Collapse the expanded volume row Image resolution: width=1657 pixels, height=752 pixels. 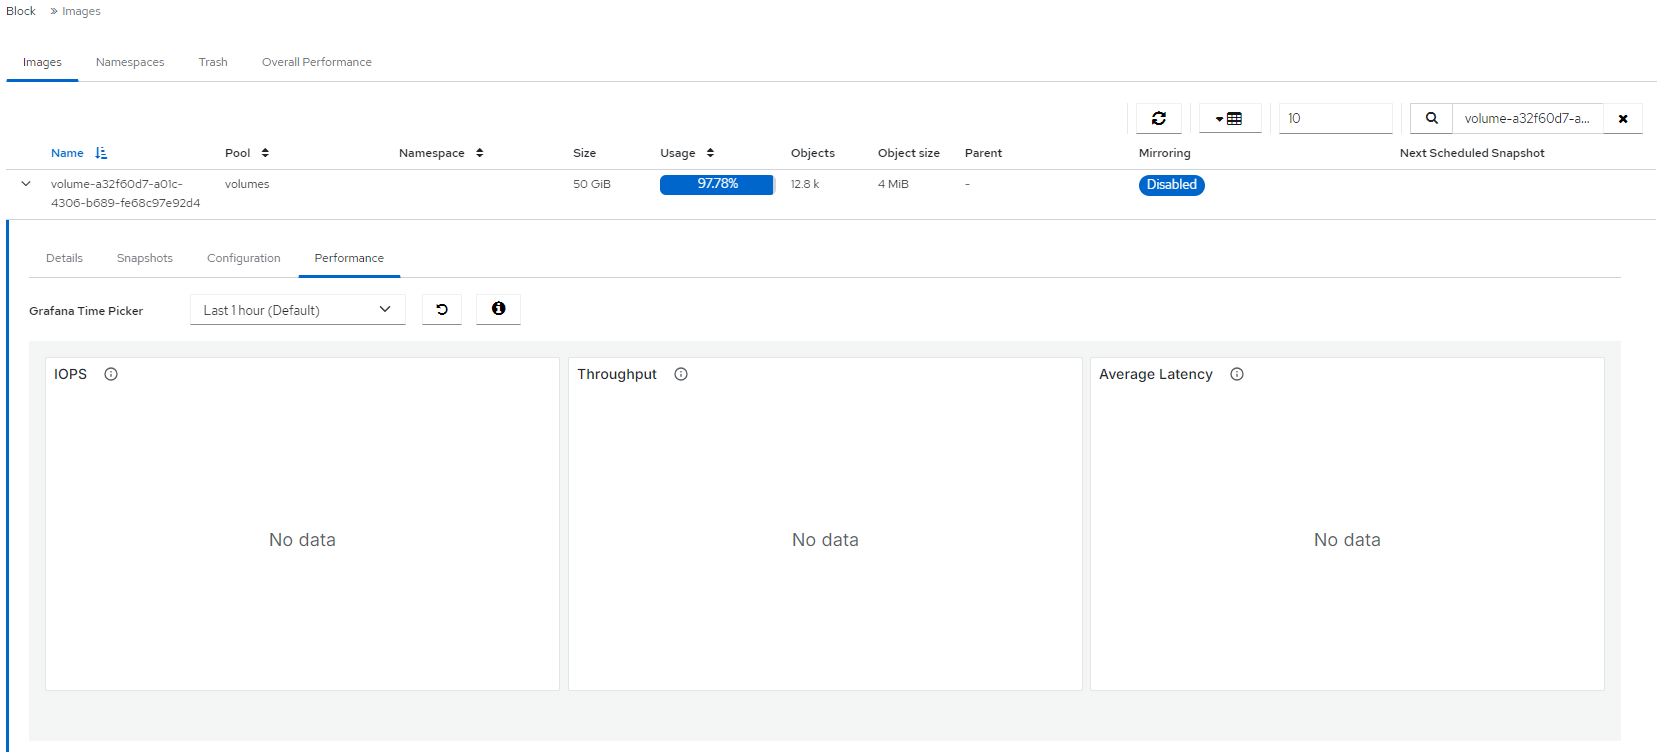pos(26,184)
